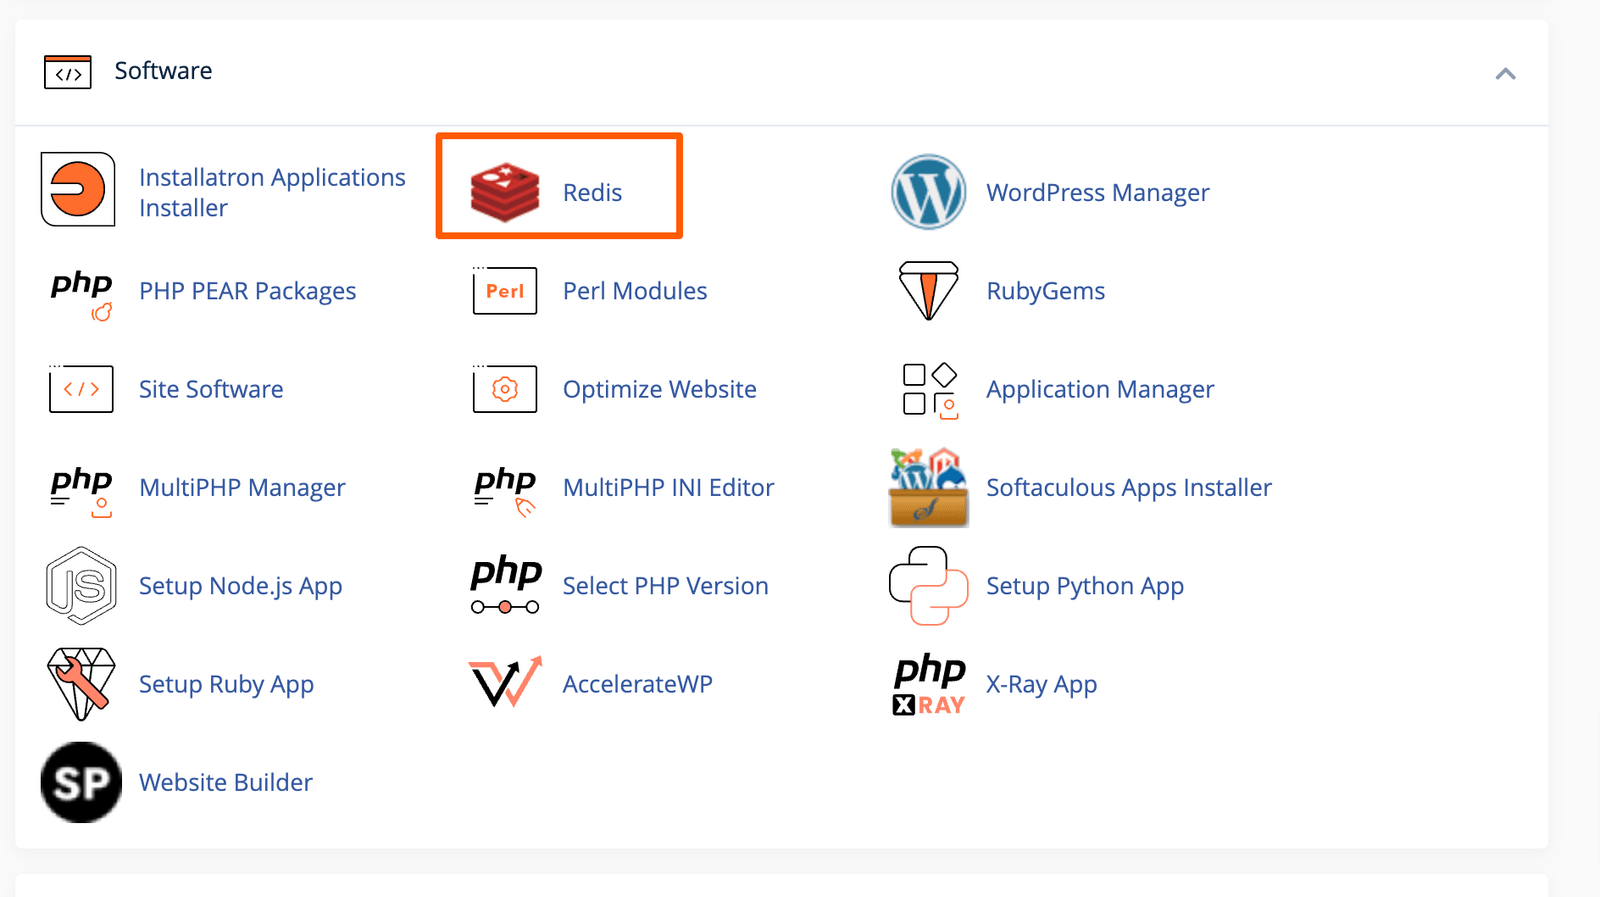Open the Setup Ruby App link

coord(226,685)
